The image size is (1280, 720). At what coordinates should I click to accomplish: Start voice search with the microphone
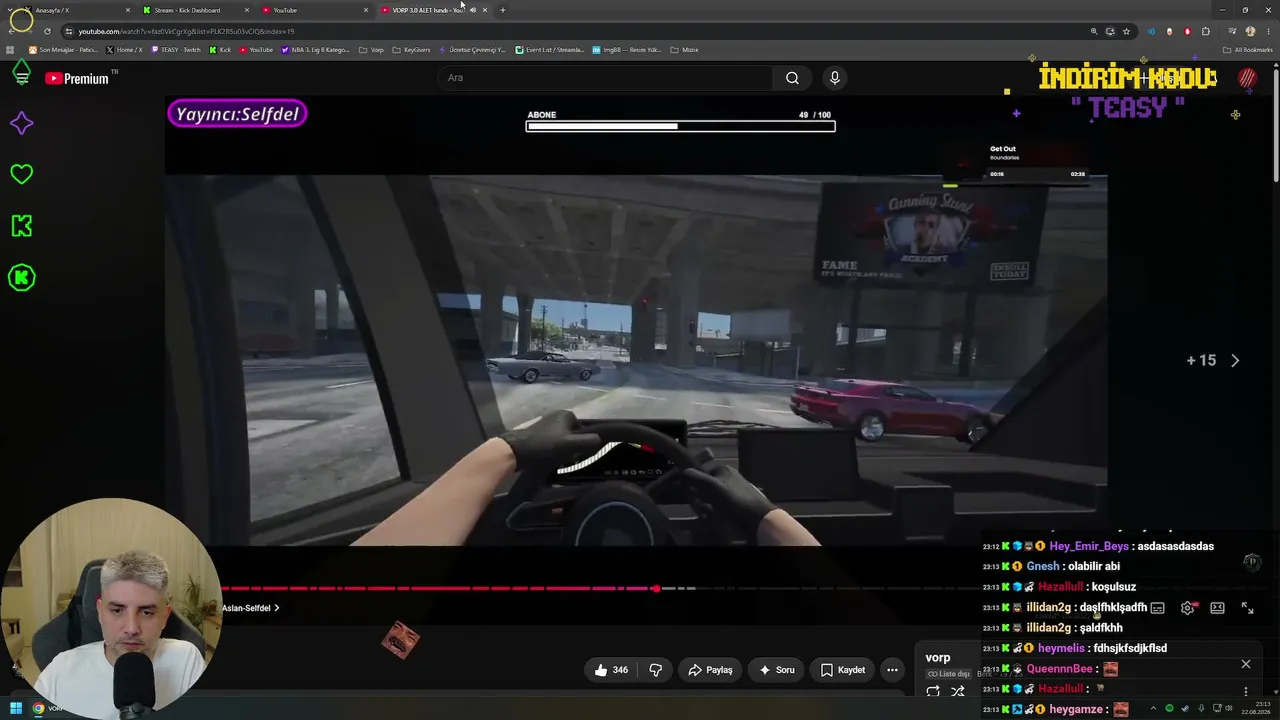click(x=835, y=78)
